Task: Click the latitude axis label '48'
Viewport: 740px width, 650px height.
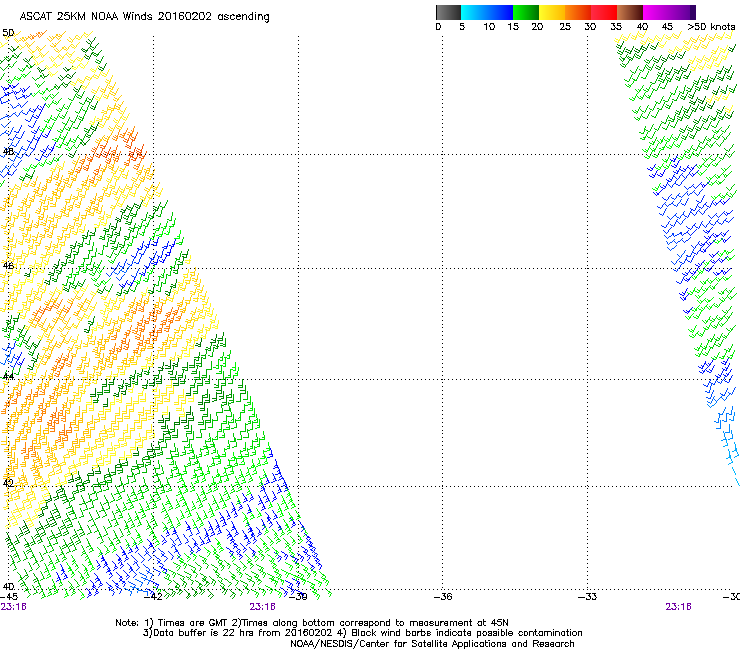Action: pyautogui.click(x=8, y=152)
